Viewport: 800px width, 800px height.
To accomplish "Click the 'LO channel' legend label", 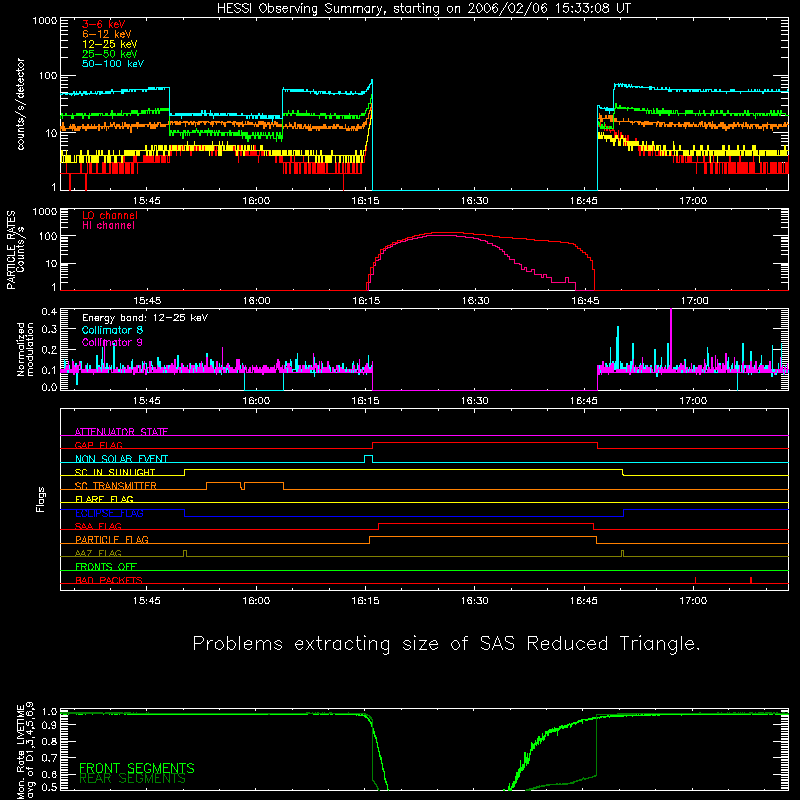I will pyautogui.click(x=110, y=215).
